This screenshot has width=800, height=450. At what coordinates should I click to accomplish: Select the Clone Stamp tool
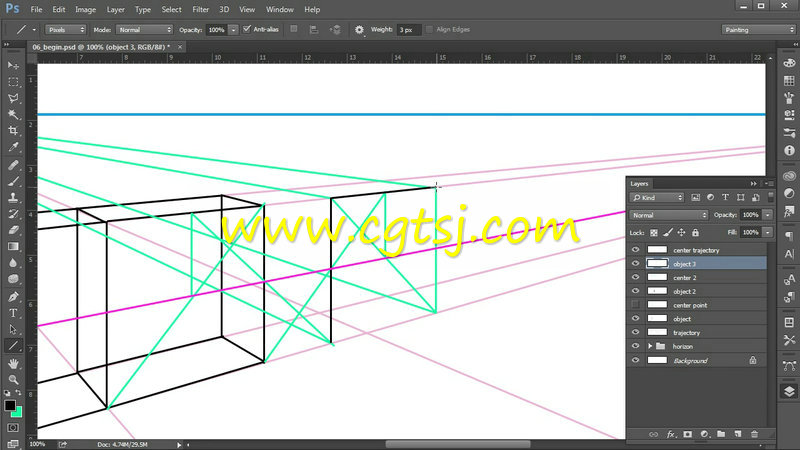point(13,197)
